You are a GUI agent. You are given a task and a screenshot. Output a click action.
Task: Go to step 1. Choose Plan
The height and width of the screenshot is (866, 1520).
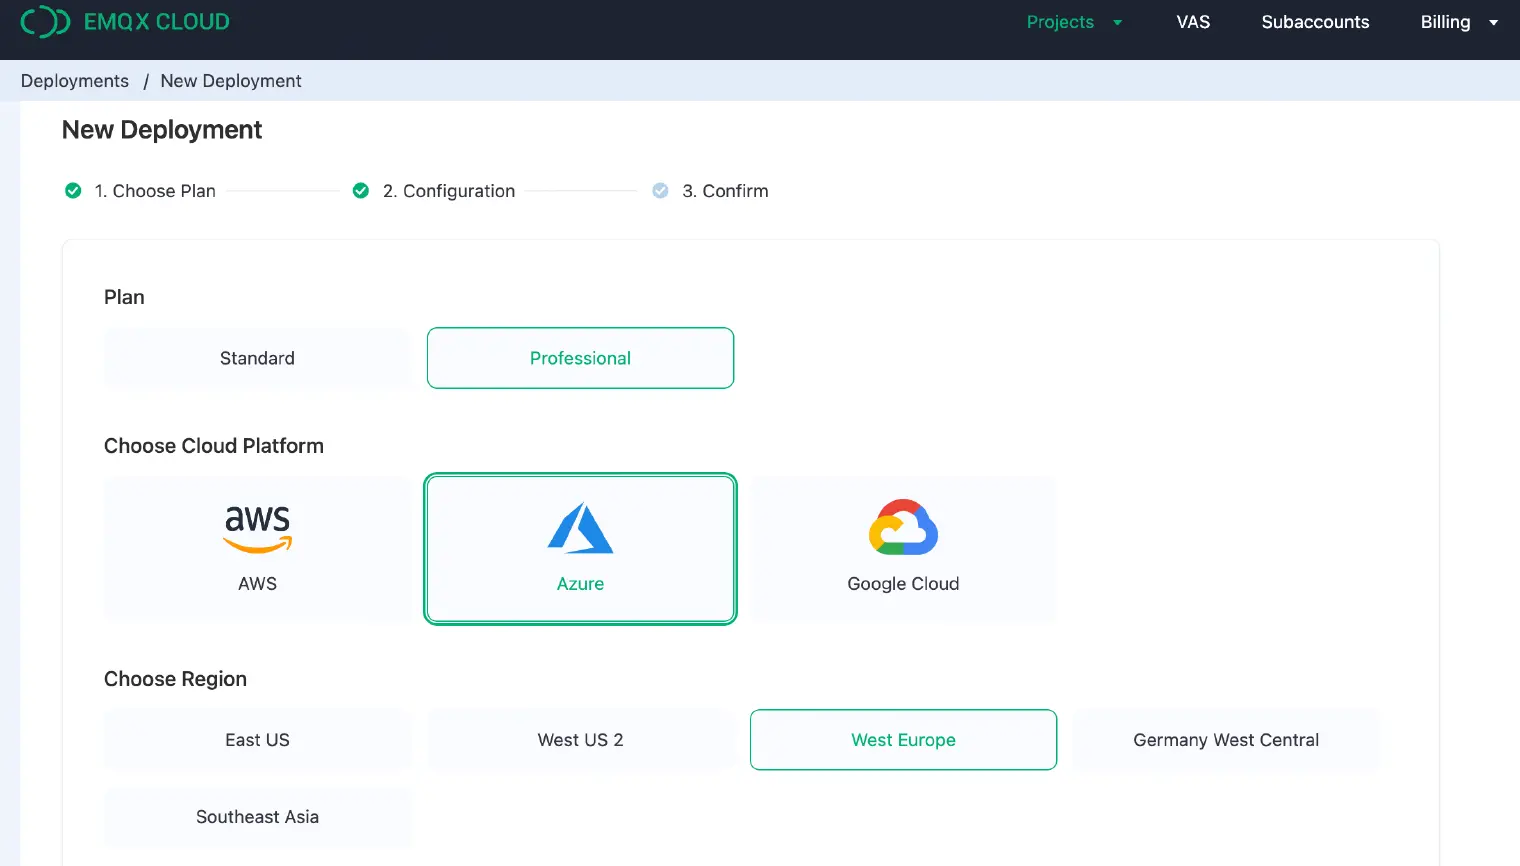click(155, 191)
